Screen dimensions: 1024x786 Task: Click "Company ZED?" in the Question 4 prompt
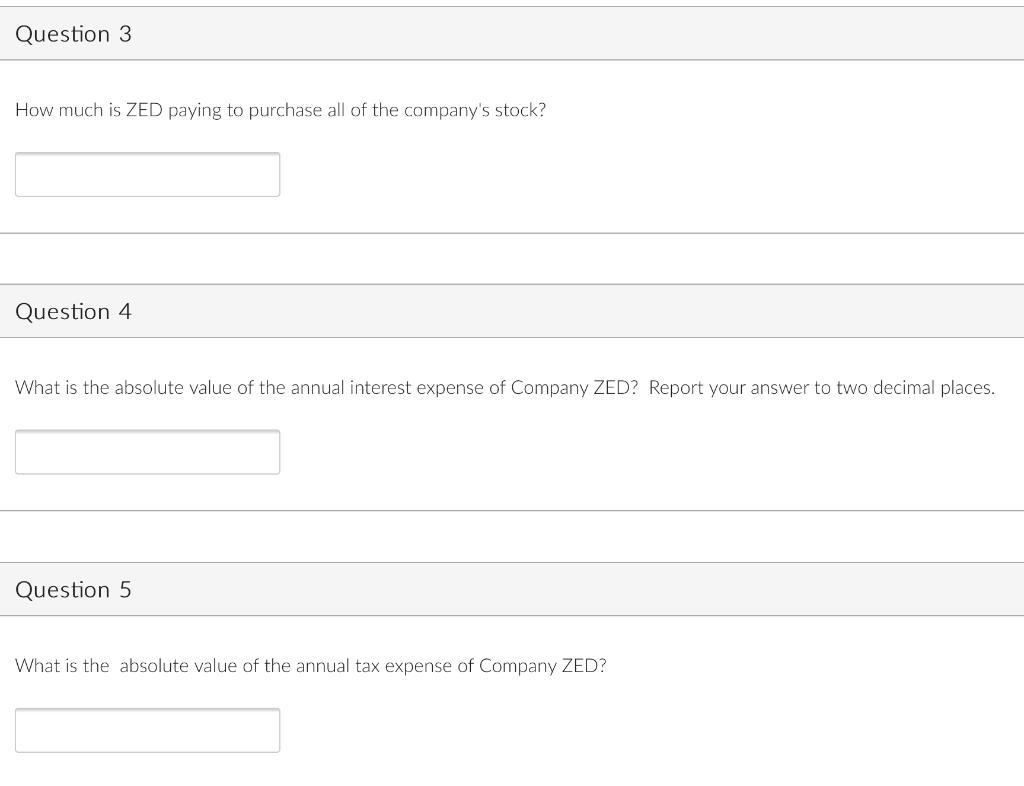574,388
